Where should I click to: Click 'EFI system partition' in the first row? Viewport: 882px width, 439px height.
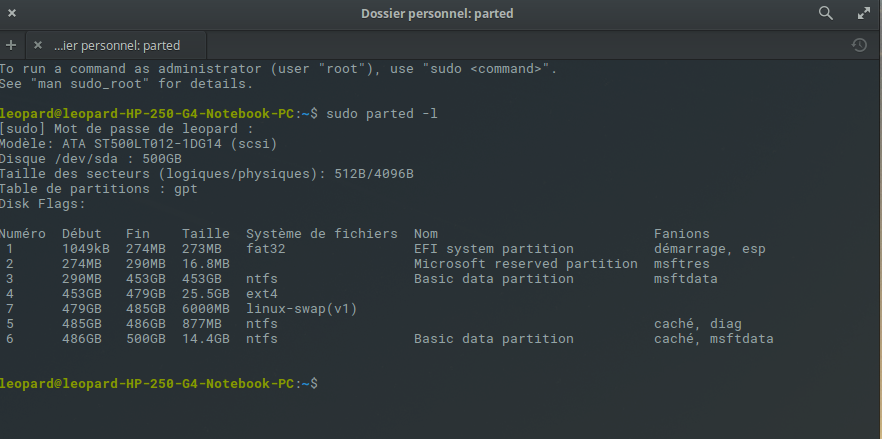pos(494,249)
